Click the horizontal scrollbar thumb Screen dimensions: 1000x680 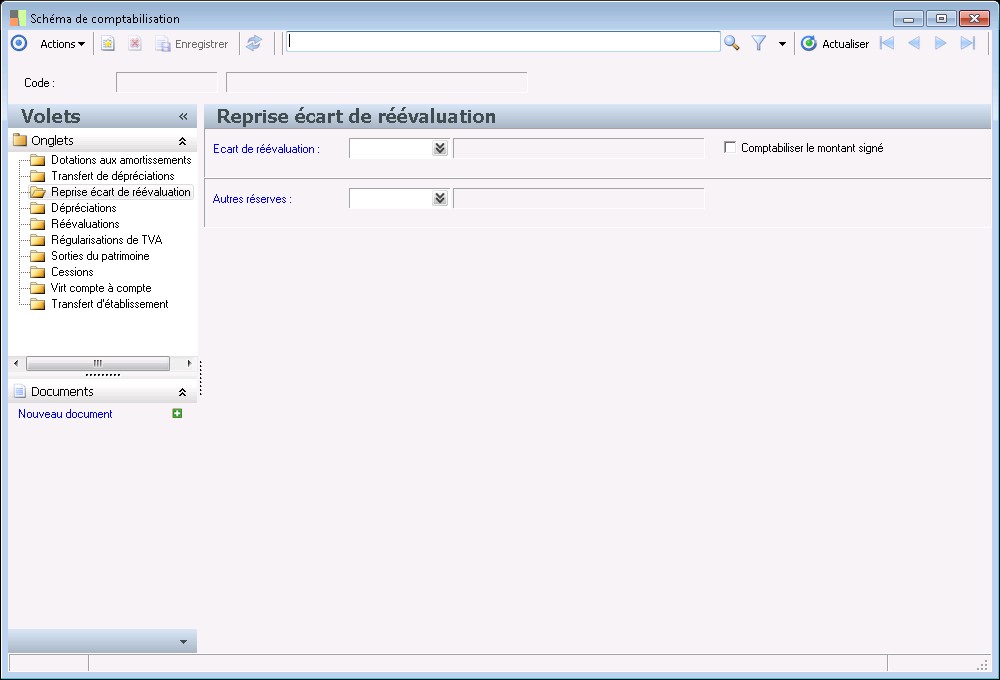click(98, 363)
